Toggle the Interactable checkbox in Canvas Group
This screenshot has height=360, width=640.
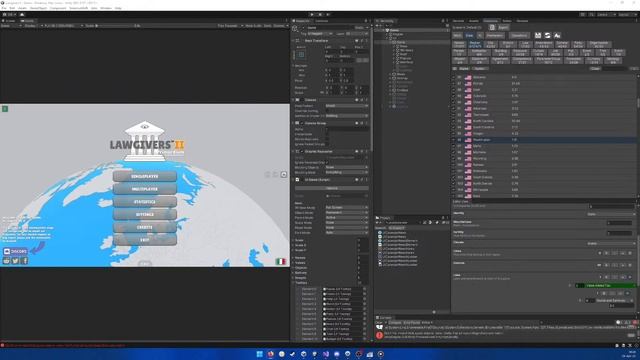327,134
